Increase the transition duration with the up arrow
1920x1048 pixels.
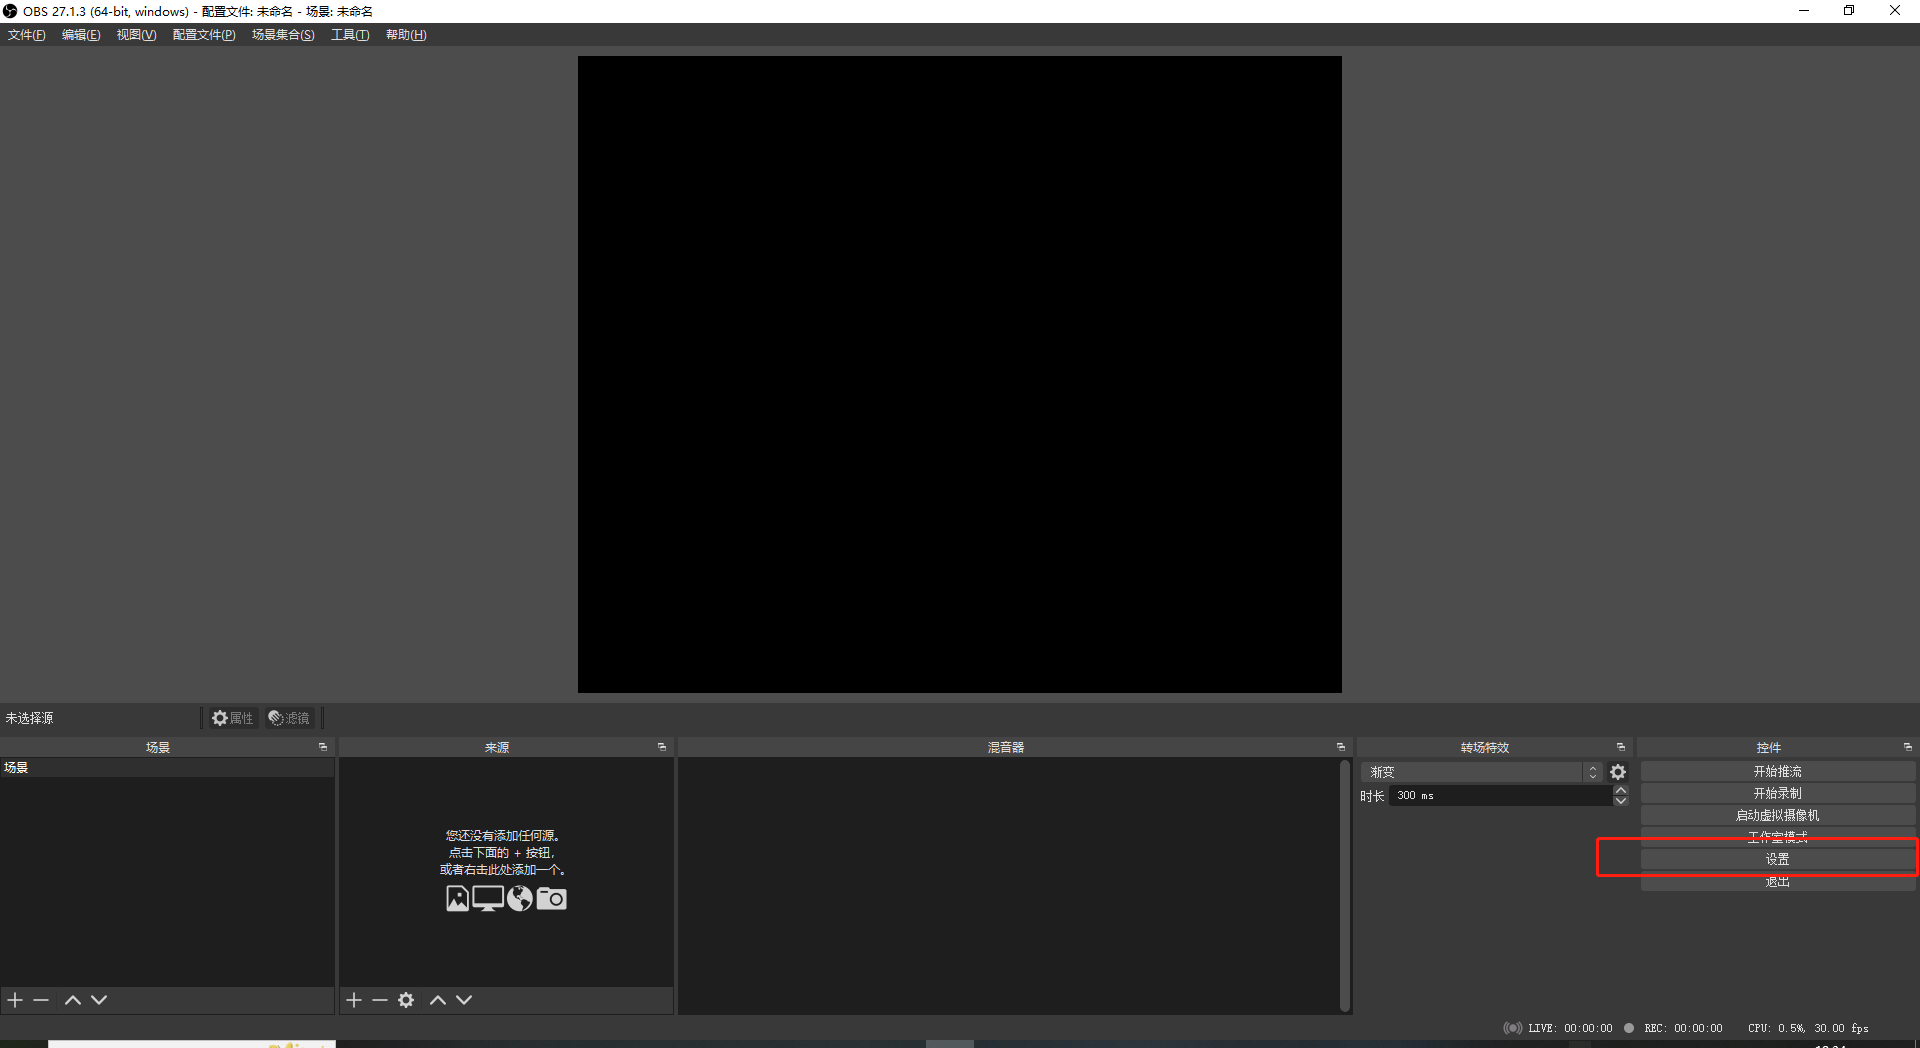[1621, 790]
